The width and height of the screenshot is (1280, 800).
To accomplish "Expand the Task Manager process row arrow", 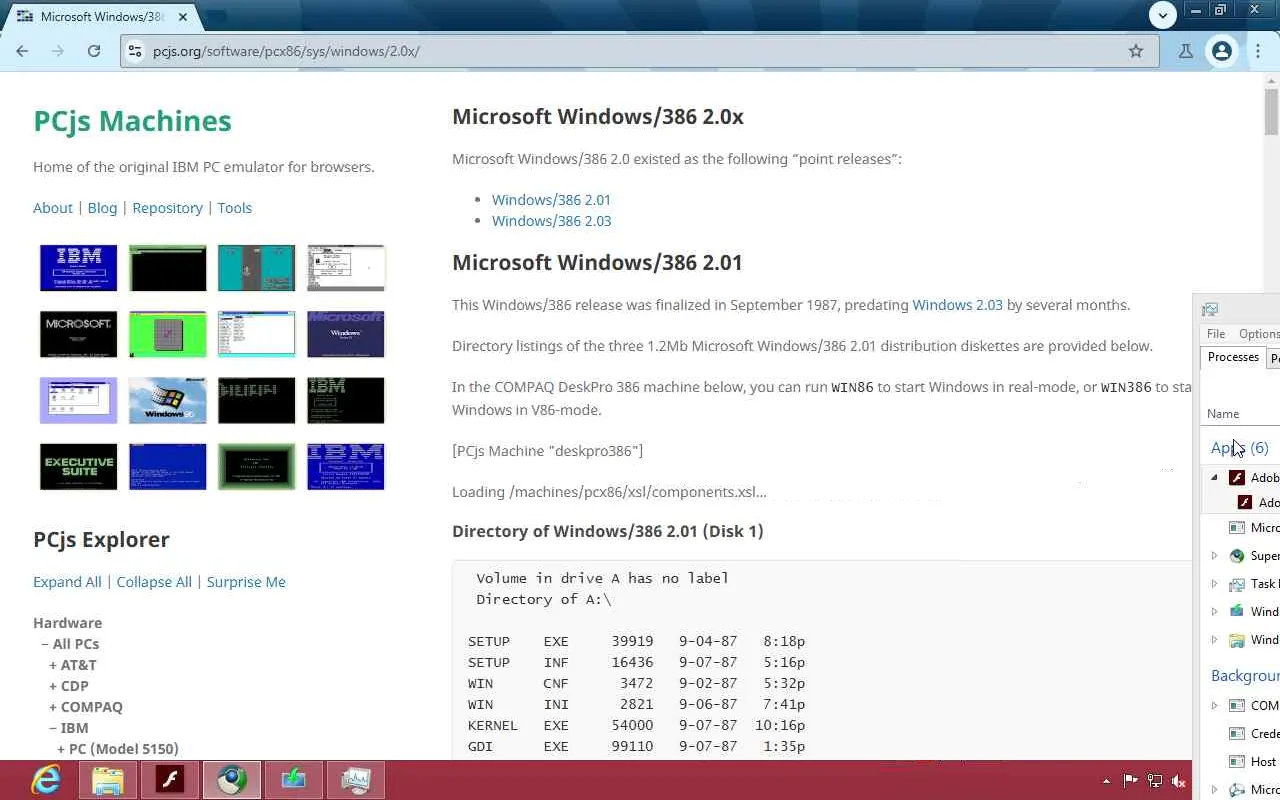I will coord(1215,584).
